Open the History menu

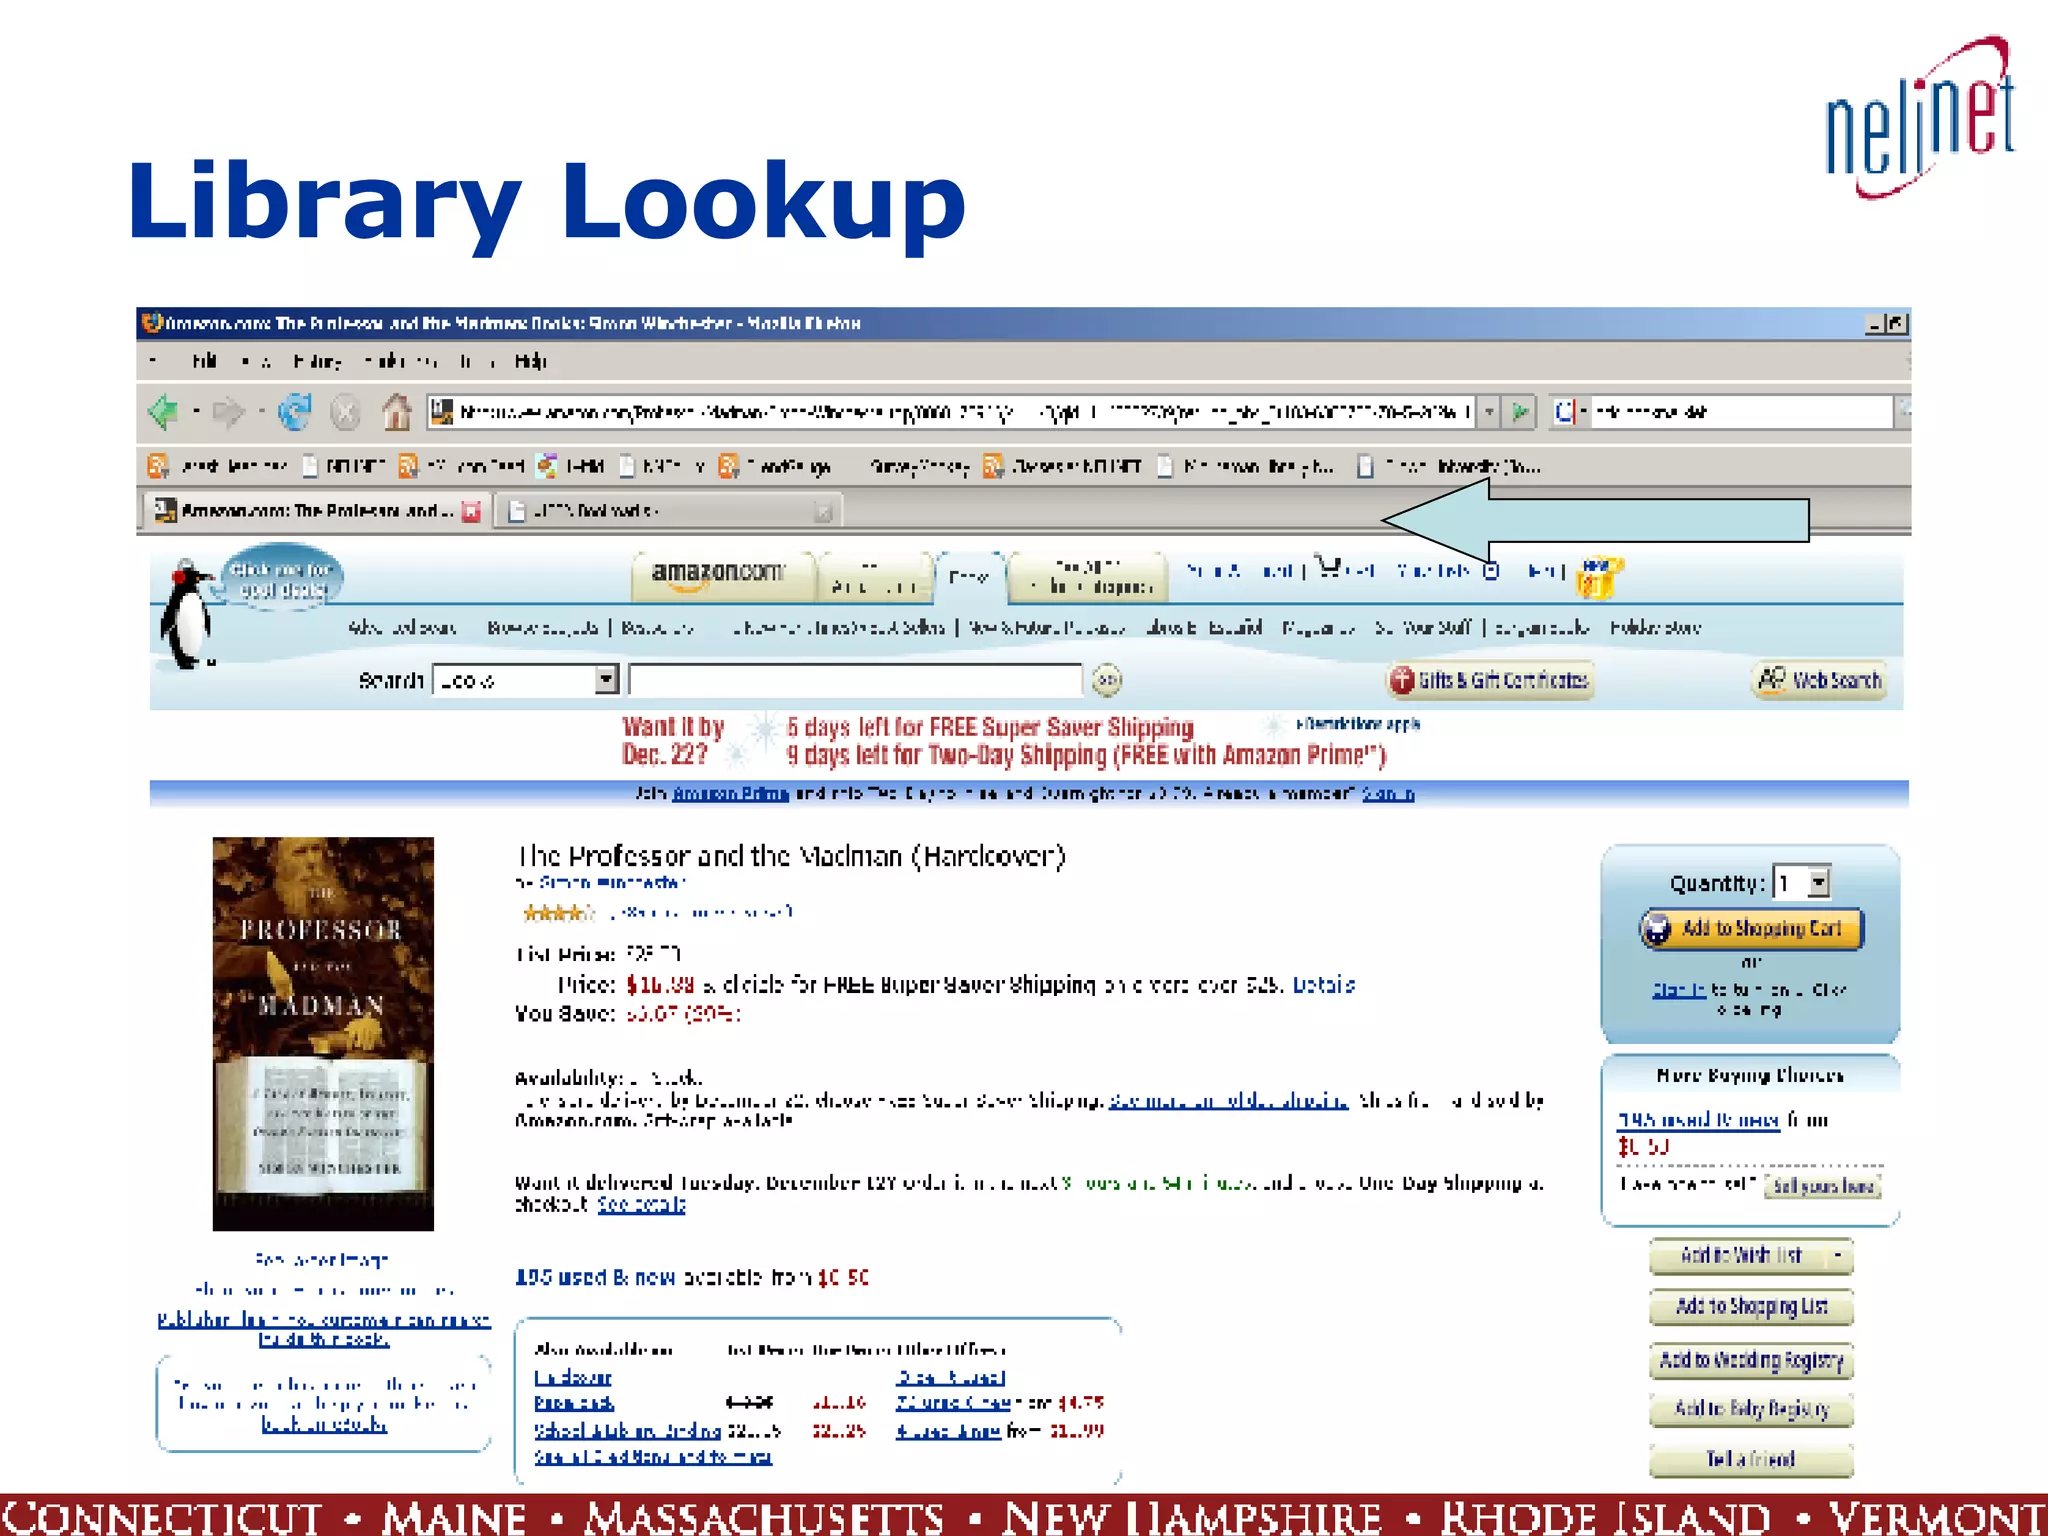point(318,362)
